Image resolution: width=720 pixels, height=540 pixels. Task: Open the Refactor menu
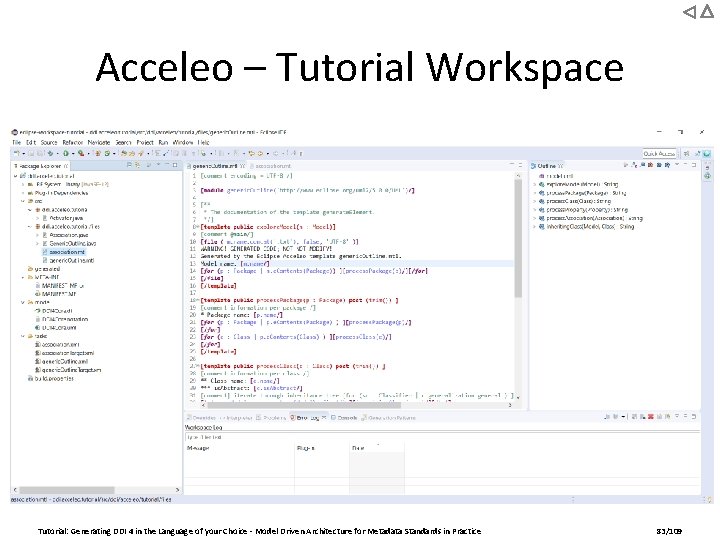tap(73, 142)
